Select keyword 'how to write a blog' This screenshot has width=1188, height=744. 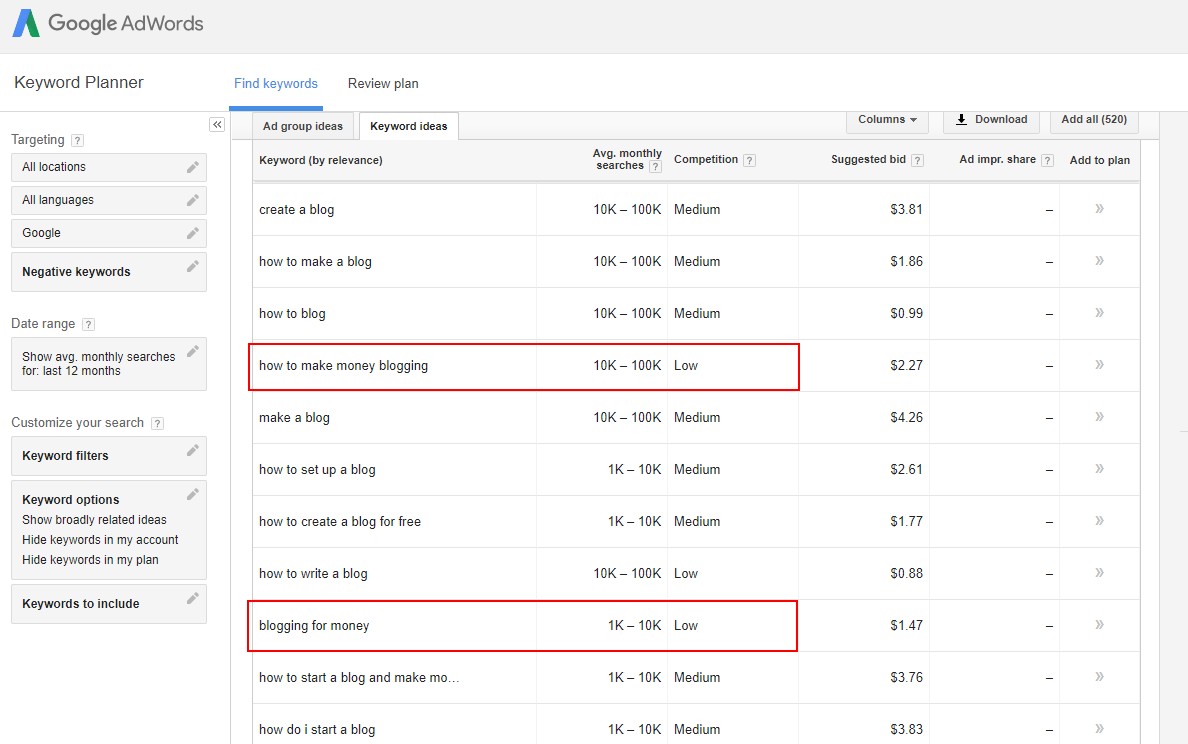[313, 574]
